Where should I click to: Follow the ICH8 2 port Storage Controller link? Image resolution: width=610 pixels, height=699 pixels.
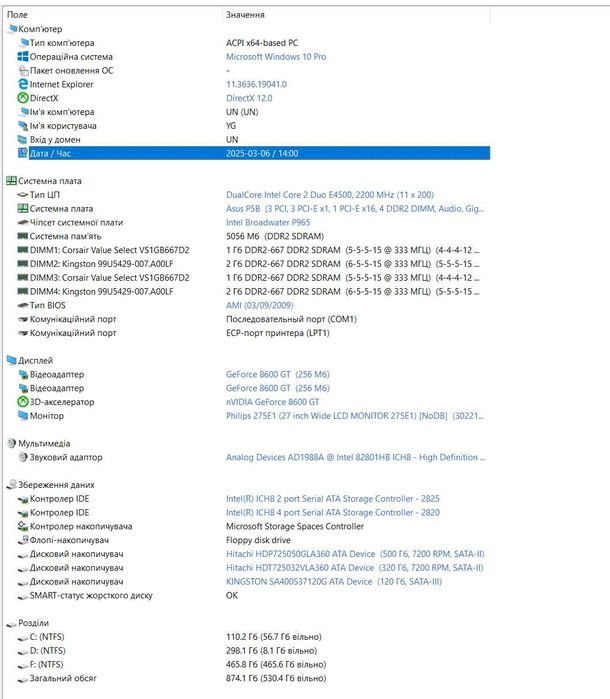click(x=333, y=498)
